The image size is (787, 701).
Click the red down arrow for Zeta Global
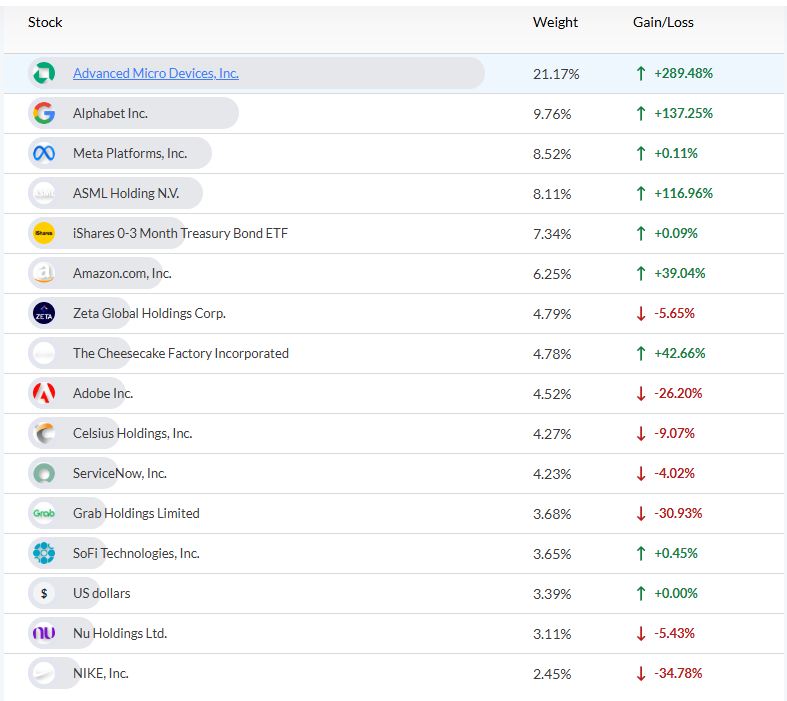coord(640,314)
